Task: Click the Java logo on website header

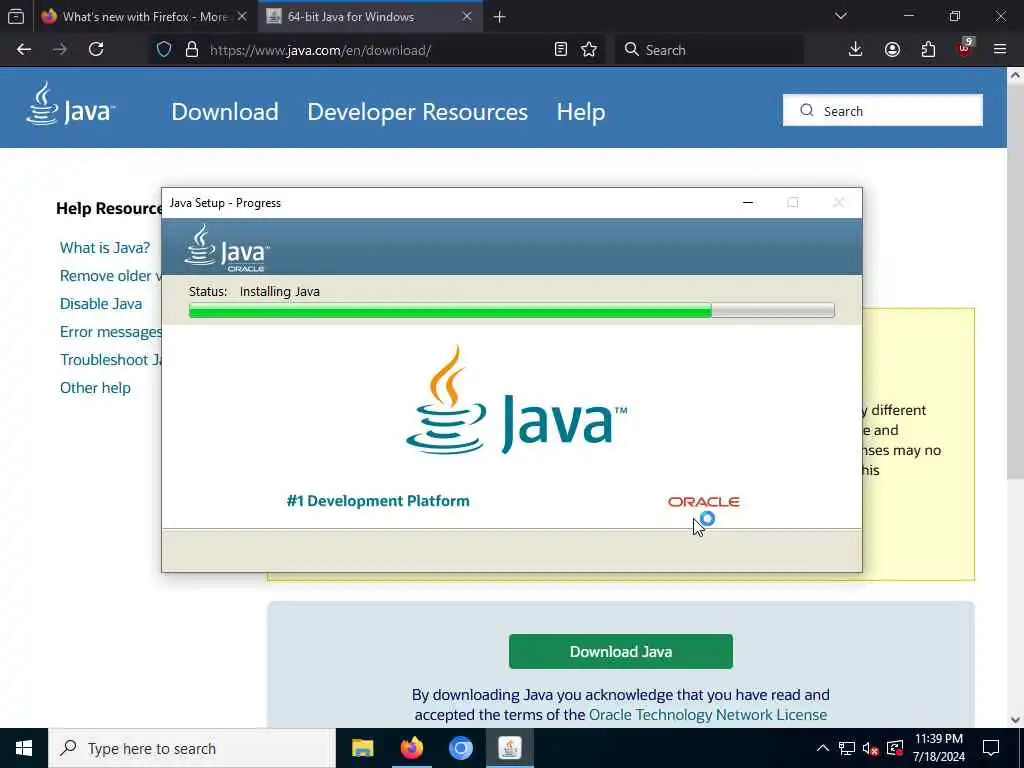Action: [71, 104]
